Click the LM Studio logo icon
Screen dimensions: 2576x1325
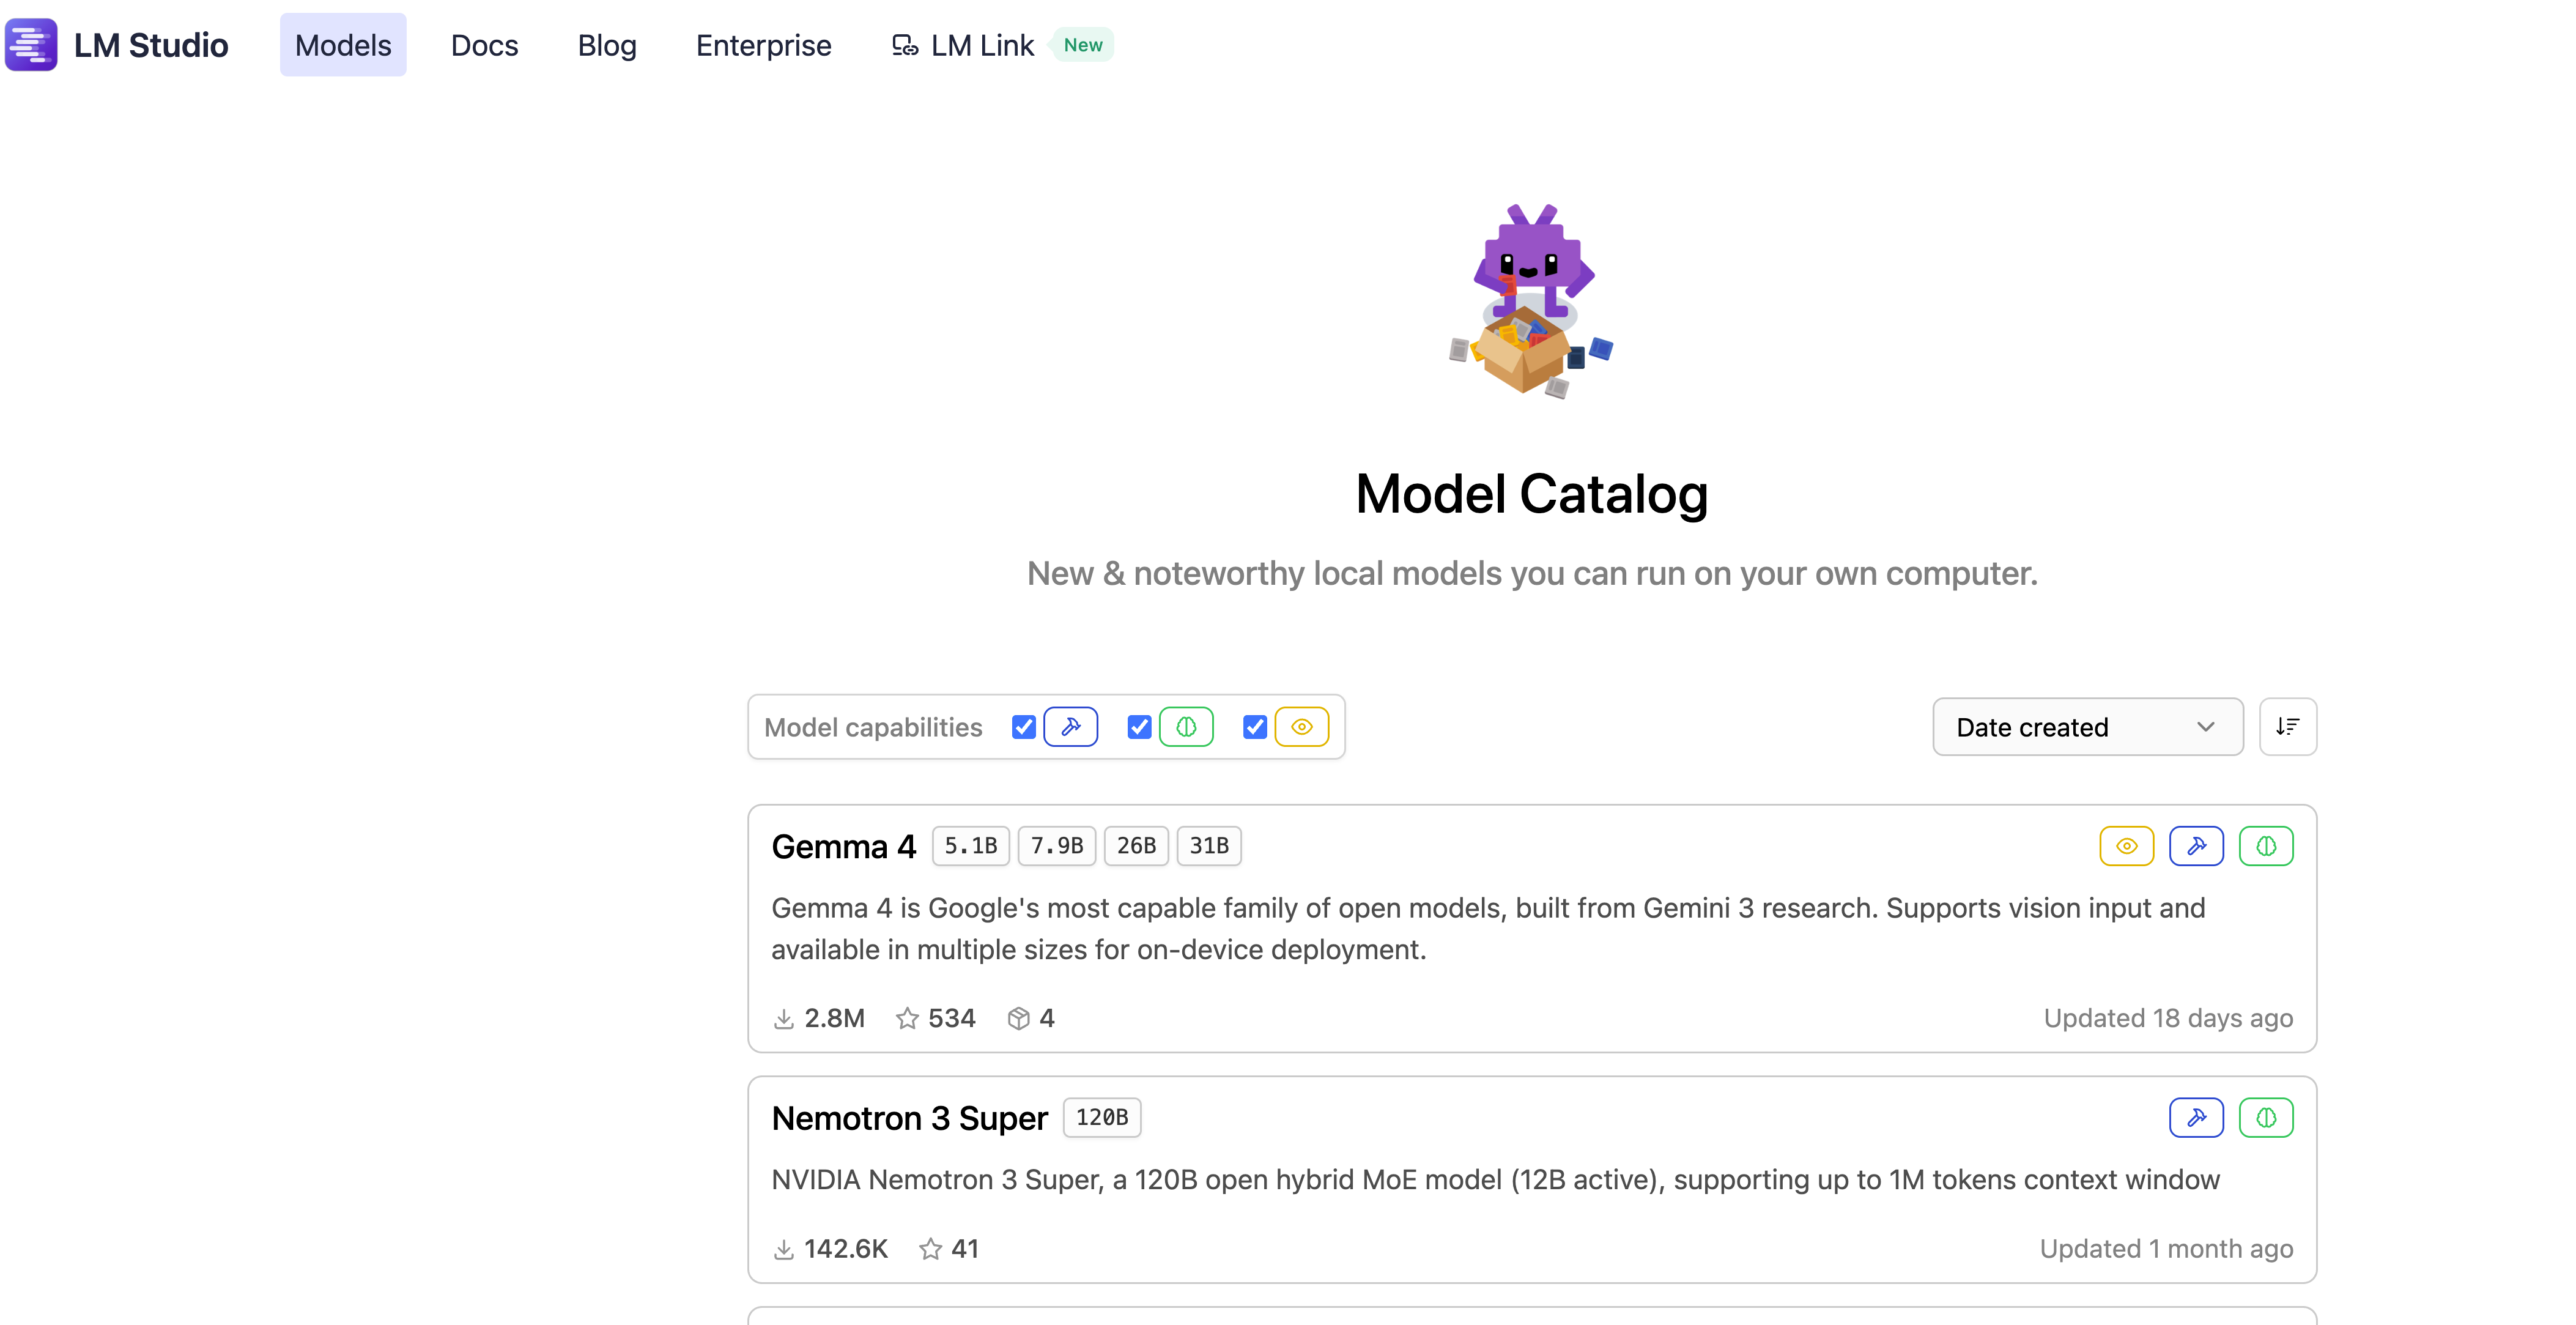point(31,45)
